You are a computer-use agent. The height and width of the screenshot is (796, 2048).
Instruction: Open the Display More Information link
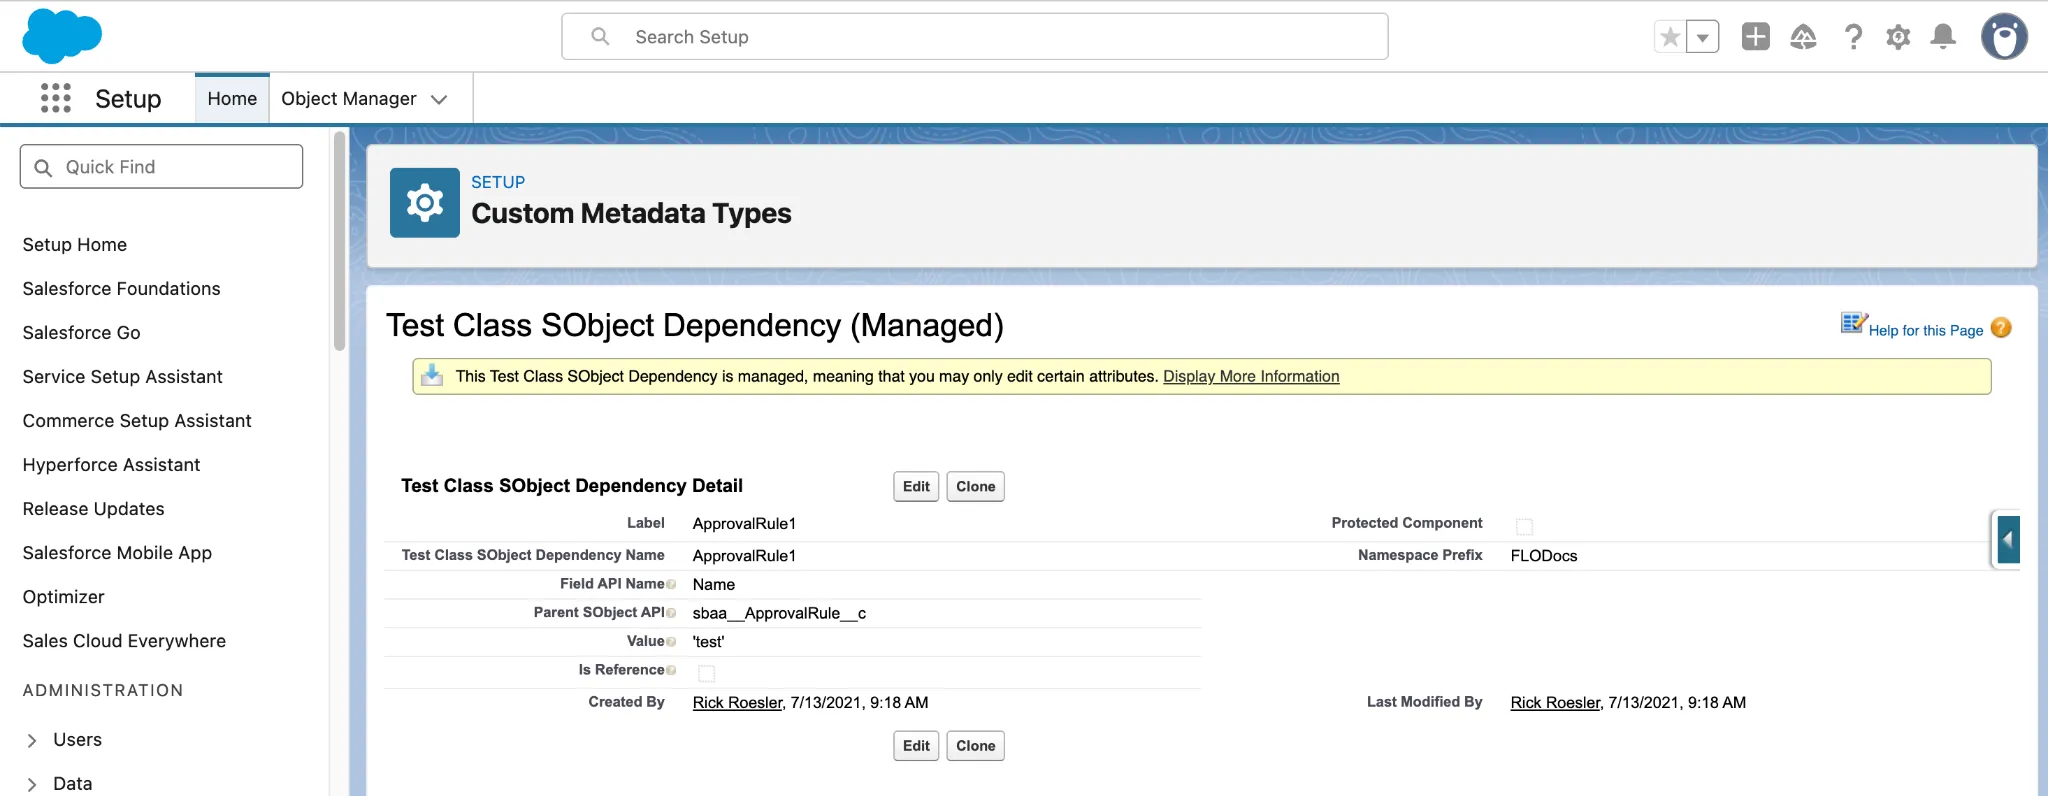tap(1251, 377)
